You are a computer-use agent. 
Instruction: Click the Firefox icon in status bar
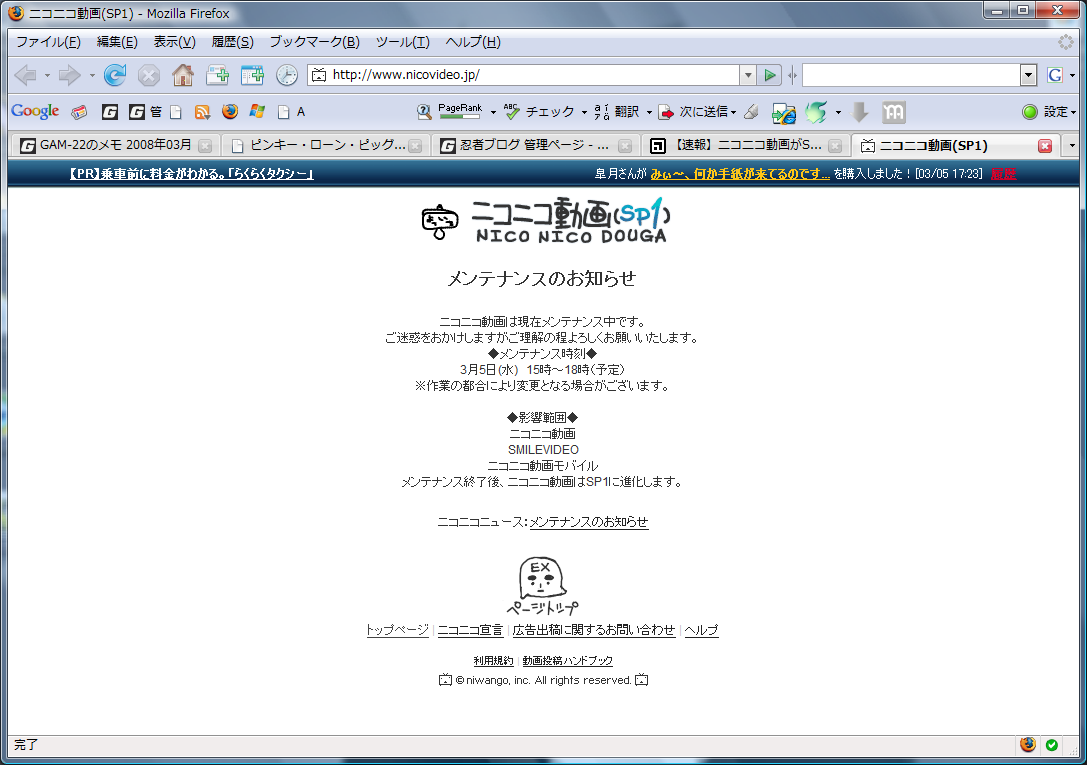1028,744
